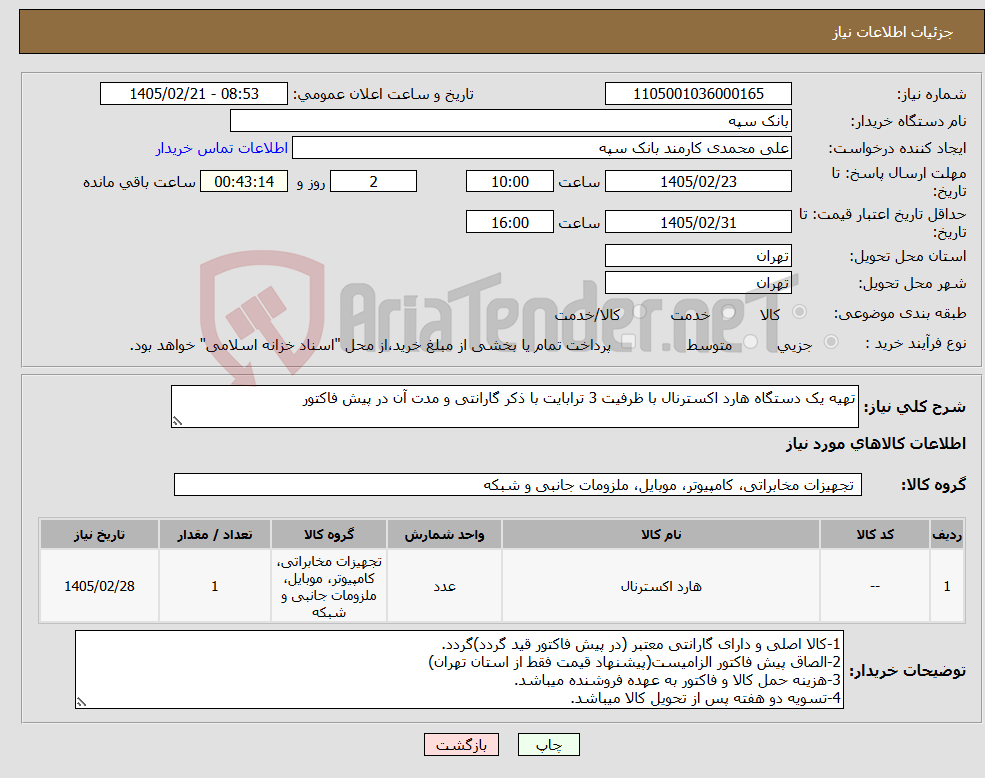Click the response deadline date 1405/02/23
The width and height of the screenshot is (985, 778).
pos(698,182)
